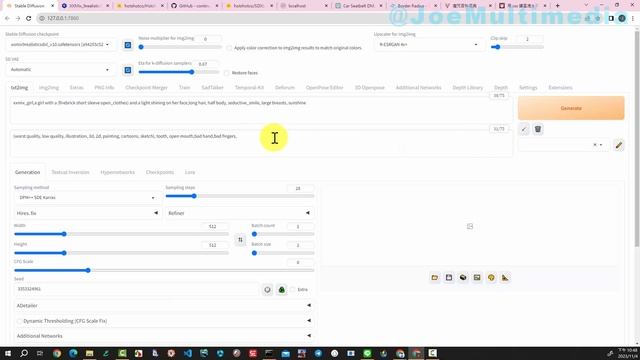The height and width of the screenshot is (360, 640).
Task: Open Windows taskbar search
Action: point(24,353)
